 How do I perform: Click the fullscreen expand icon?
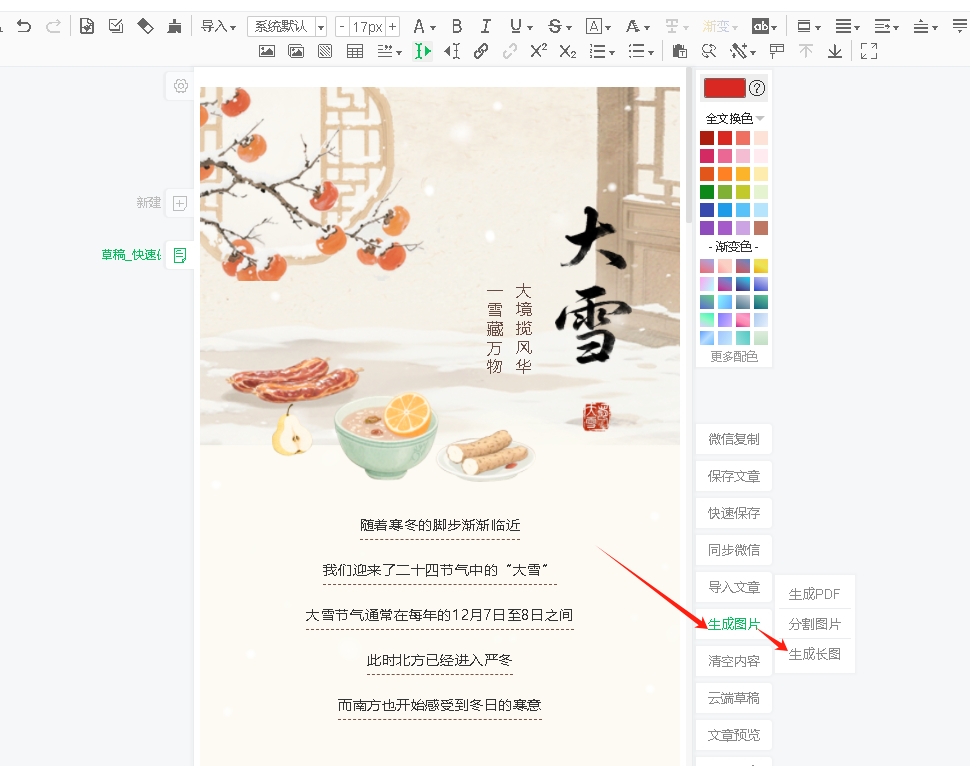(x=868, y=51)
